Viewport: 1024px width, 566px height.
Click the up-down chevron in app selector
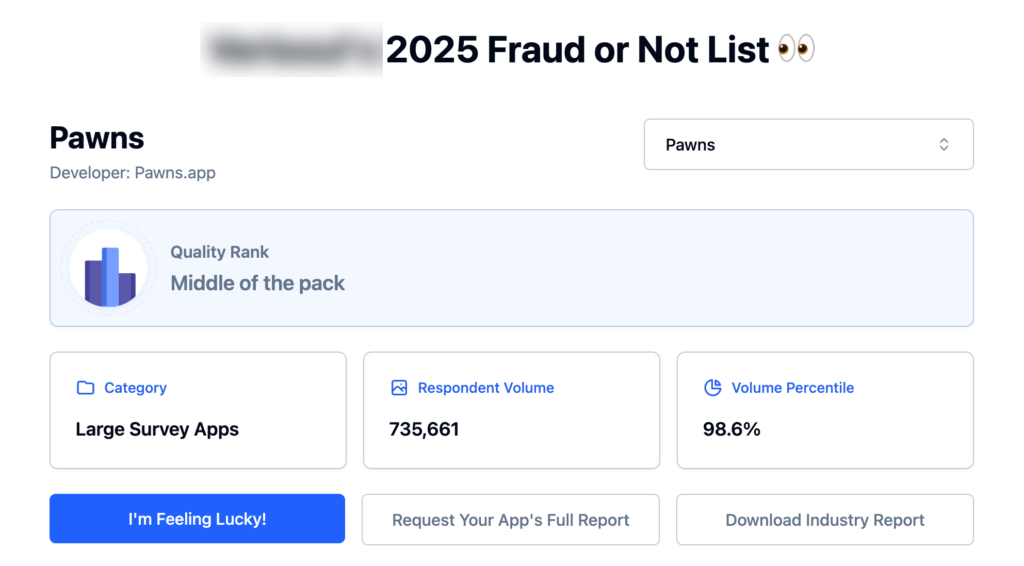click(943, 145)
